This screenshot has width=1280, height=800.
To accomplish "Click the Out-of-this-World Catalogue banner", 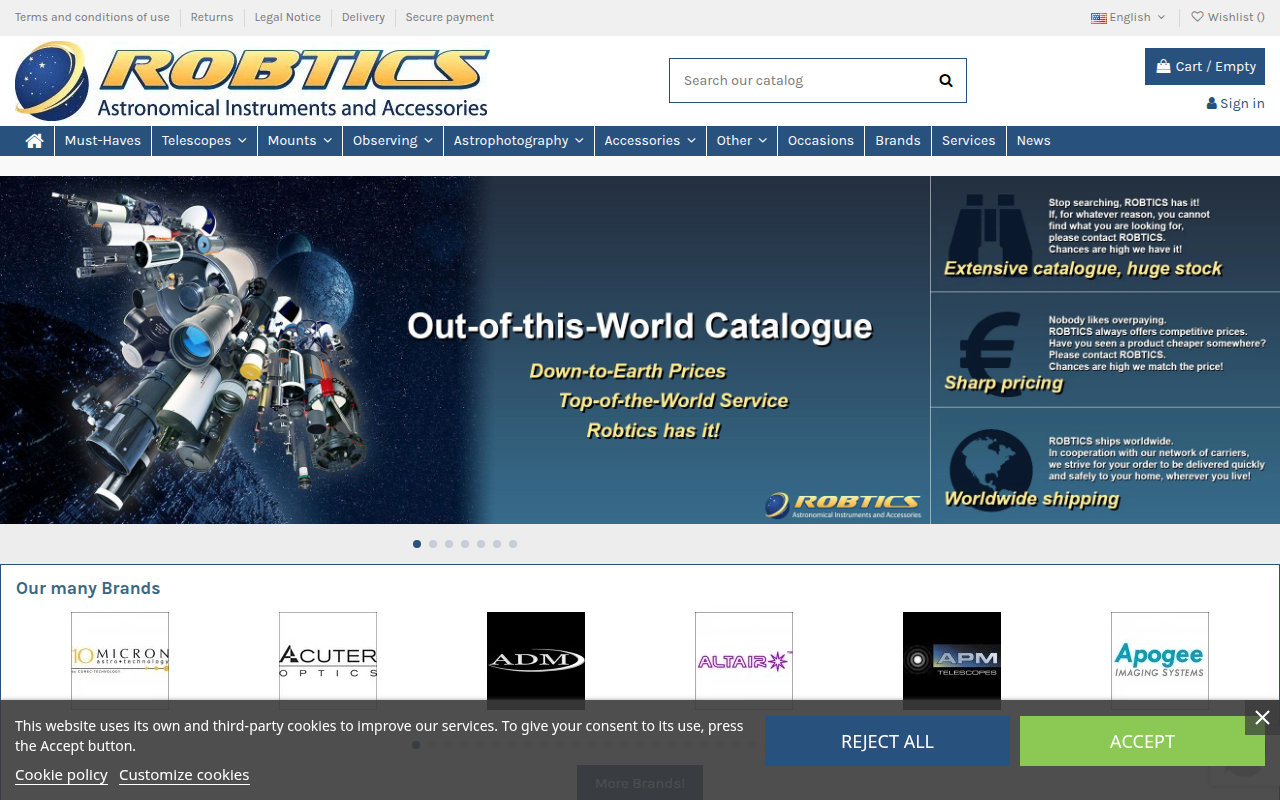I will coord(465,350).
